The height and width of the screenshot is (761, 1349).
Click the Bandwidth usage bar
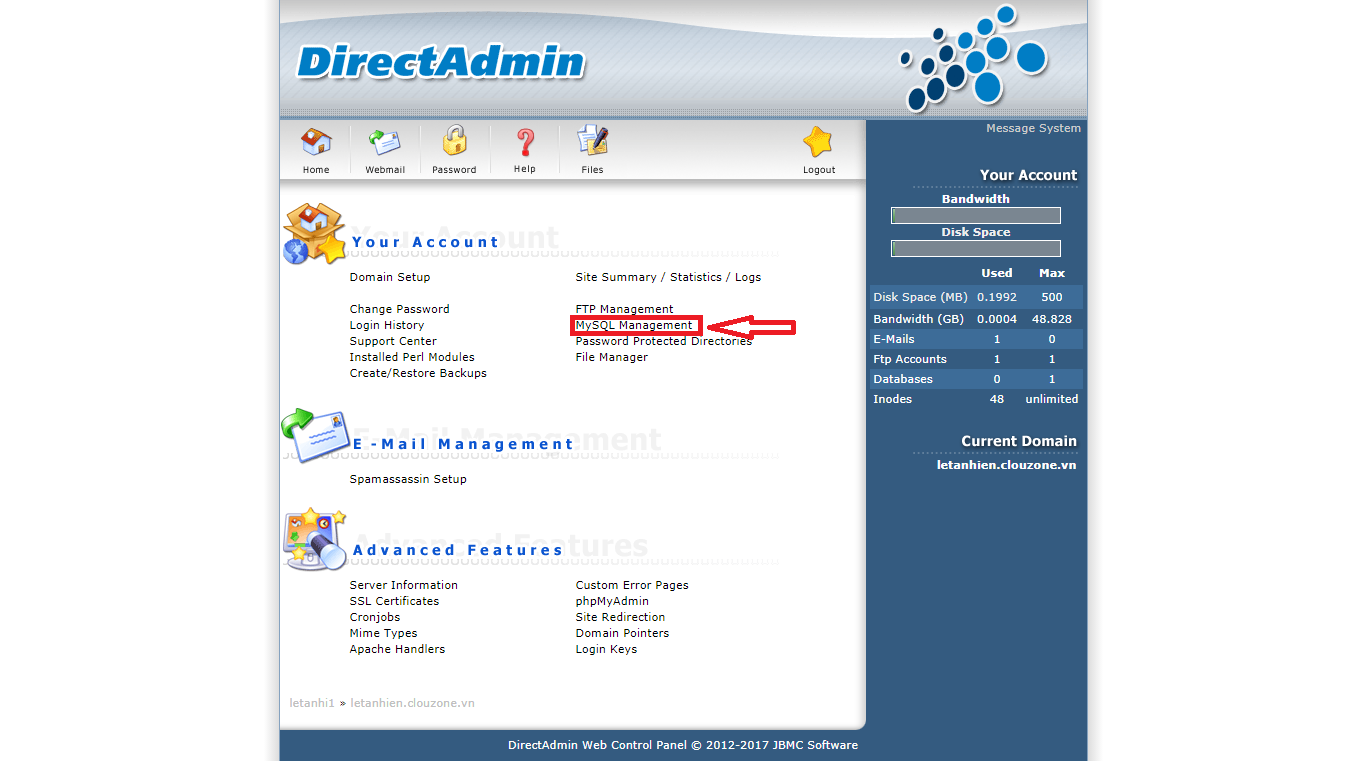[975, 214]
